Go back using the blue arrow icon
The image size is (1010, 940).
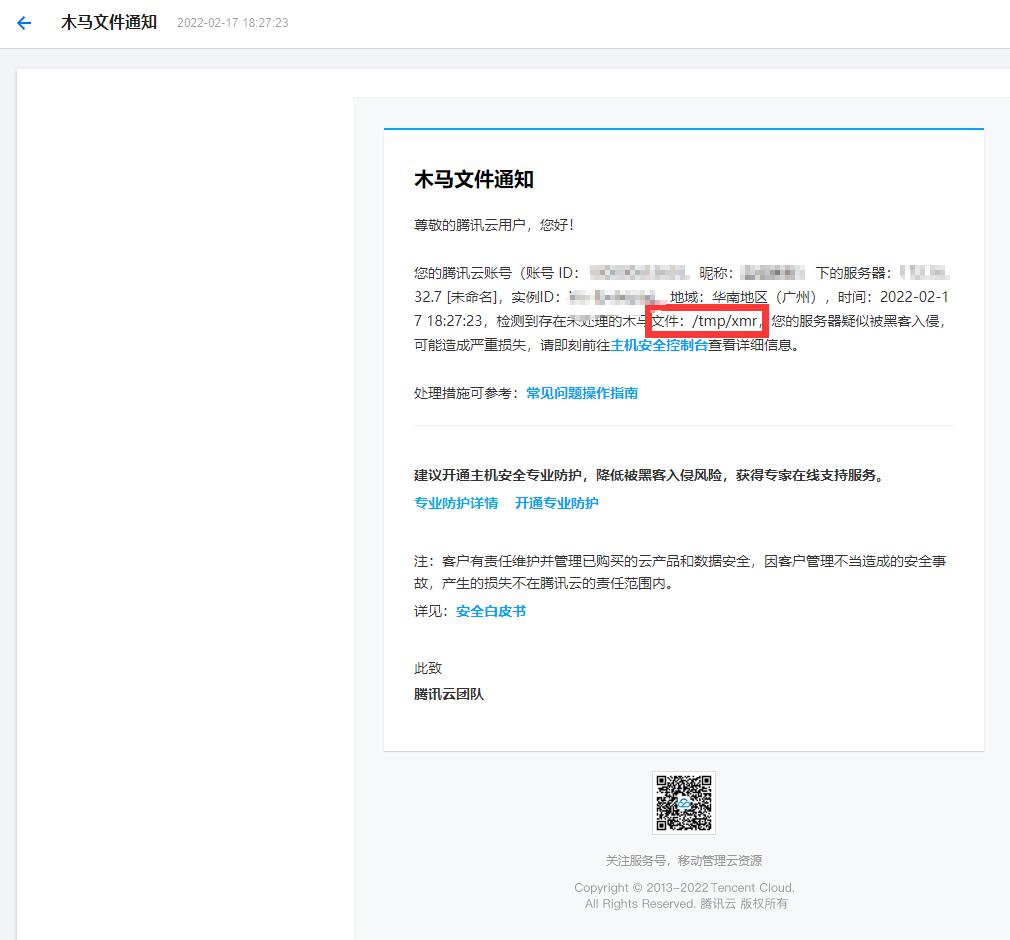(24, 23)
